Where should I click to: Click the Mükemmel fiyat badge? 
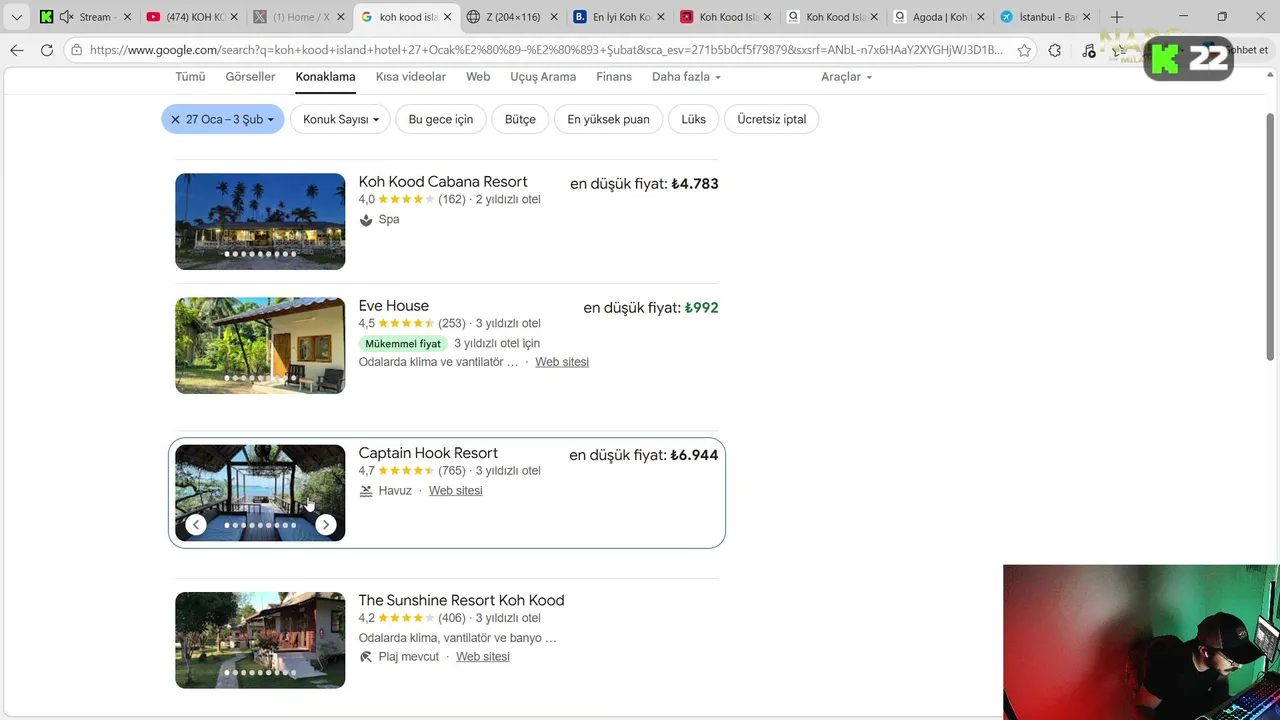click(403, 344)
